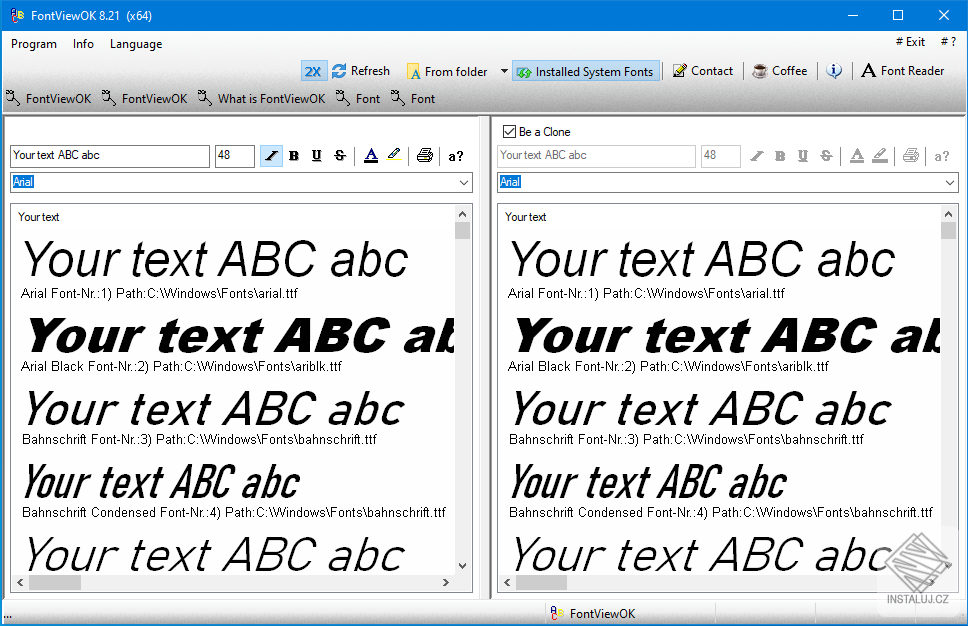This screenshot has height=626, width=968.
Task: Click the # Exit menu item
Action: click(x=911, y=42)
